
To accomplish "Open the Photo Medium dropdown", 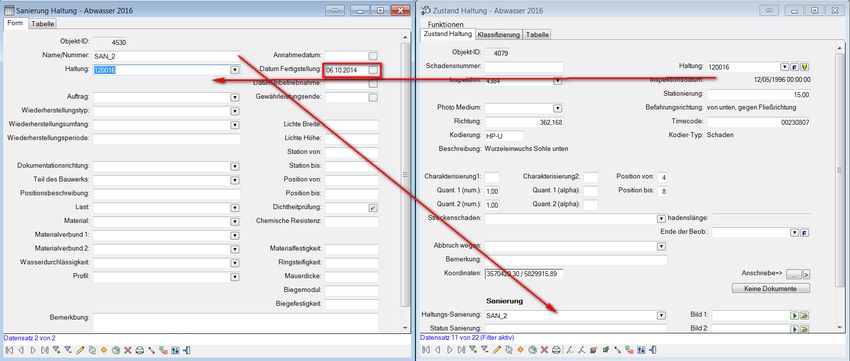I will (557, 108).
